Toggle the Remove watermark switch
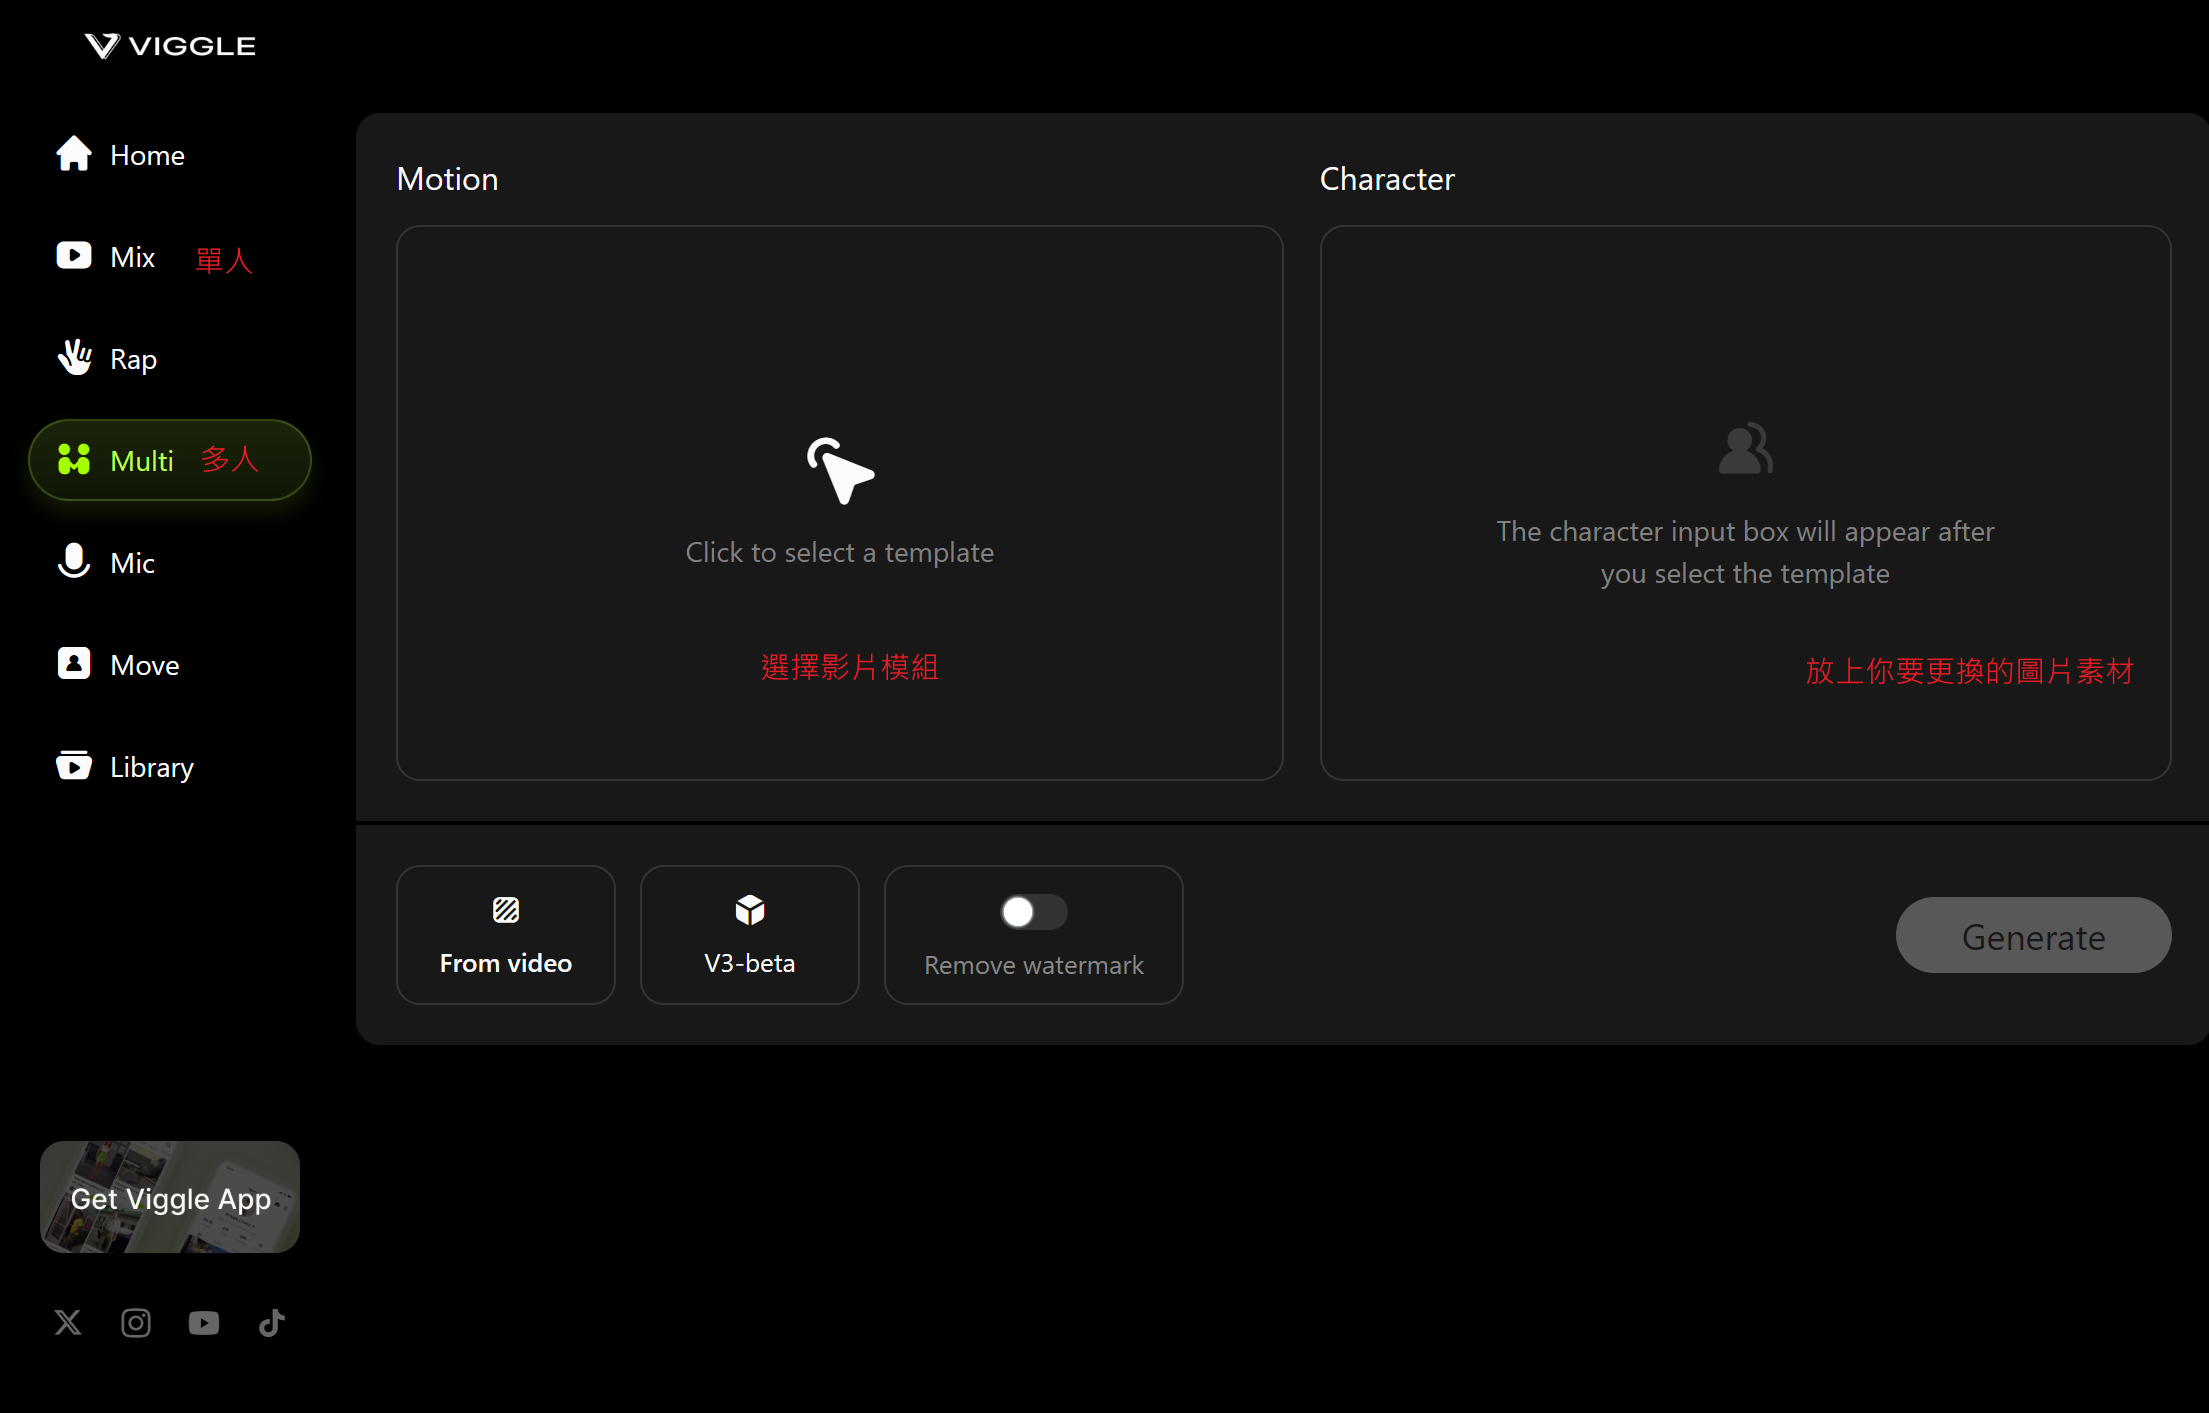Viewport: 2209px width, 1413px height. (1033, 912)
